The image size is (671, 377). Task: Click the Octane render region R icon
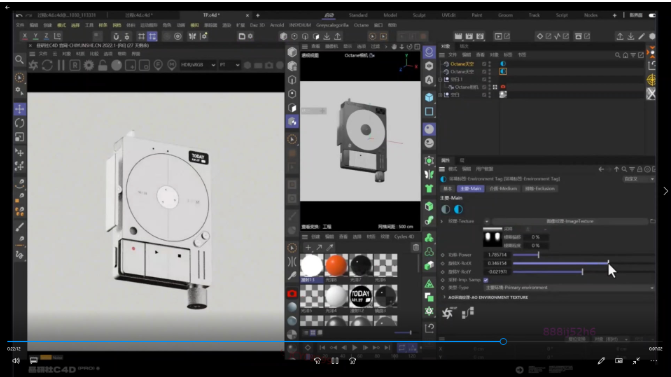click(75, 65)
